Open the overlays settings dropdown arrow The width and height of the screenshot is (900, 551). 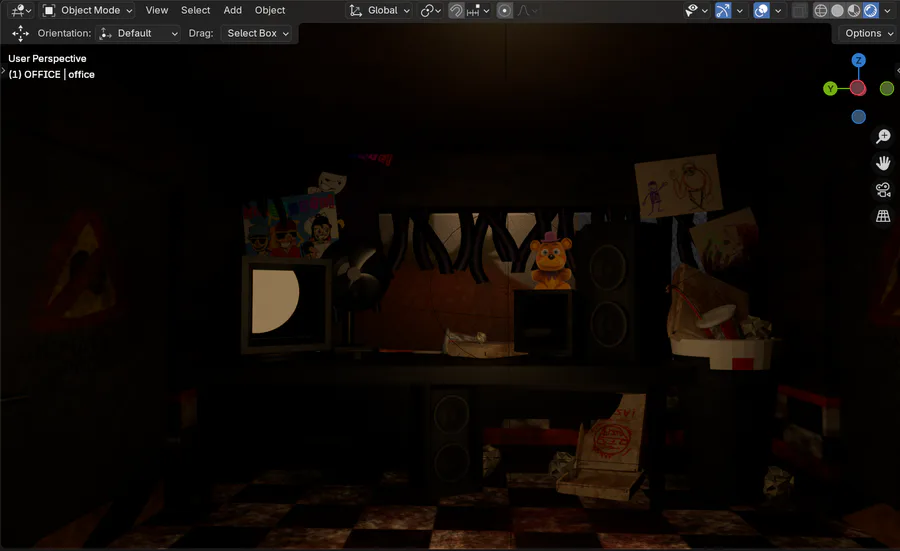[x=778, y=10]
